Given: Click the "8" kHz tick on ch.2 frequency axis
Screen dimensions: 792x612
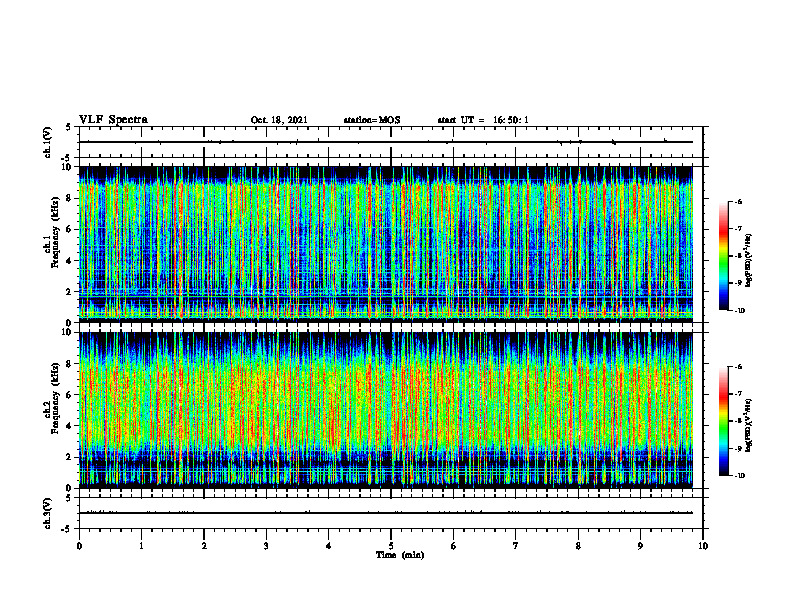Looking at the screenshot, I should click(x=69, y=364).
